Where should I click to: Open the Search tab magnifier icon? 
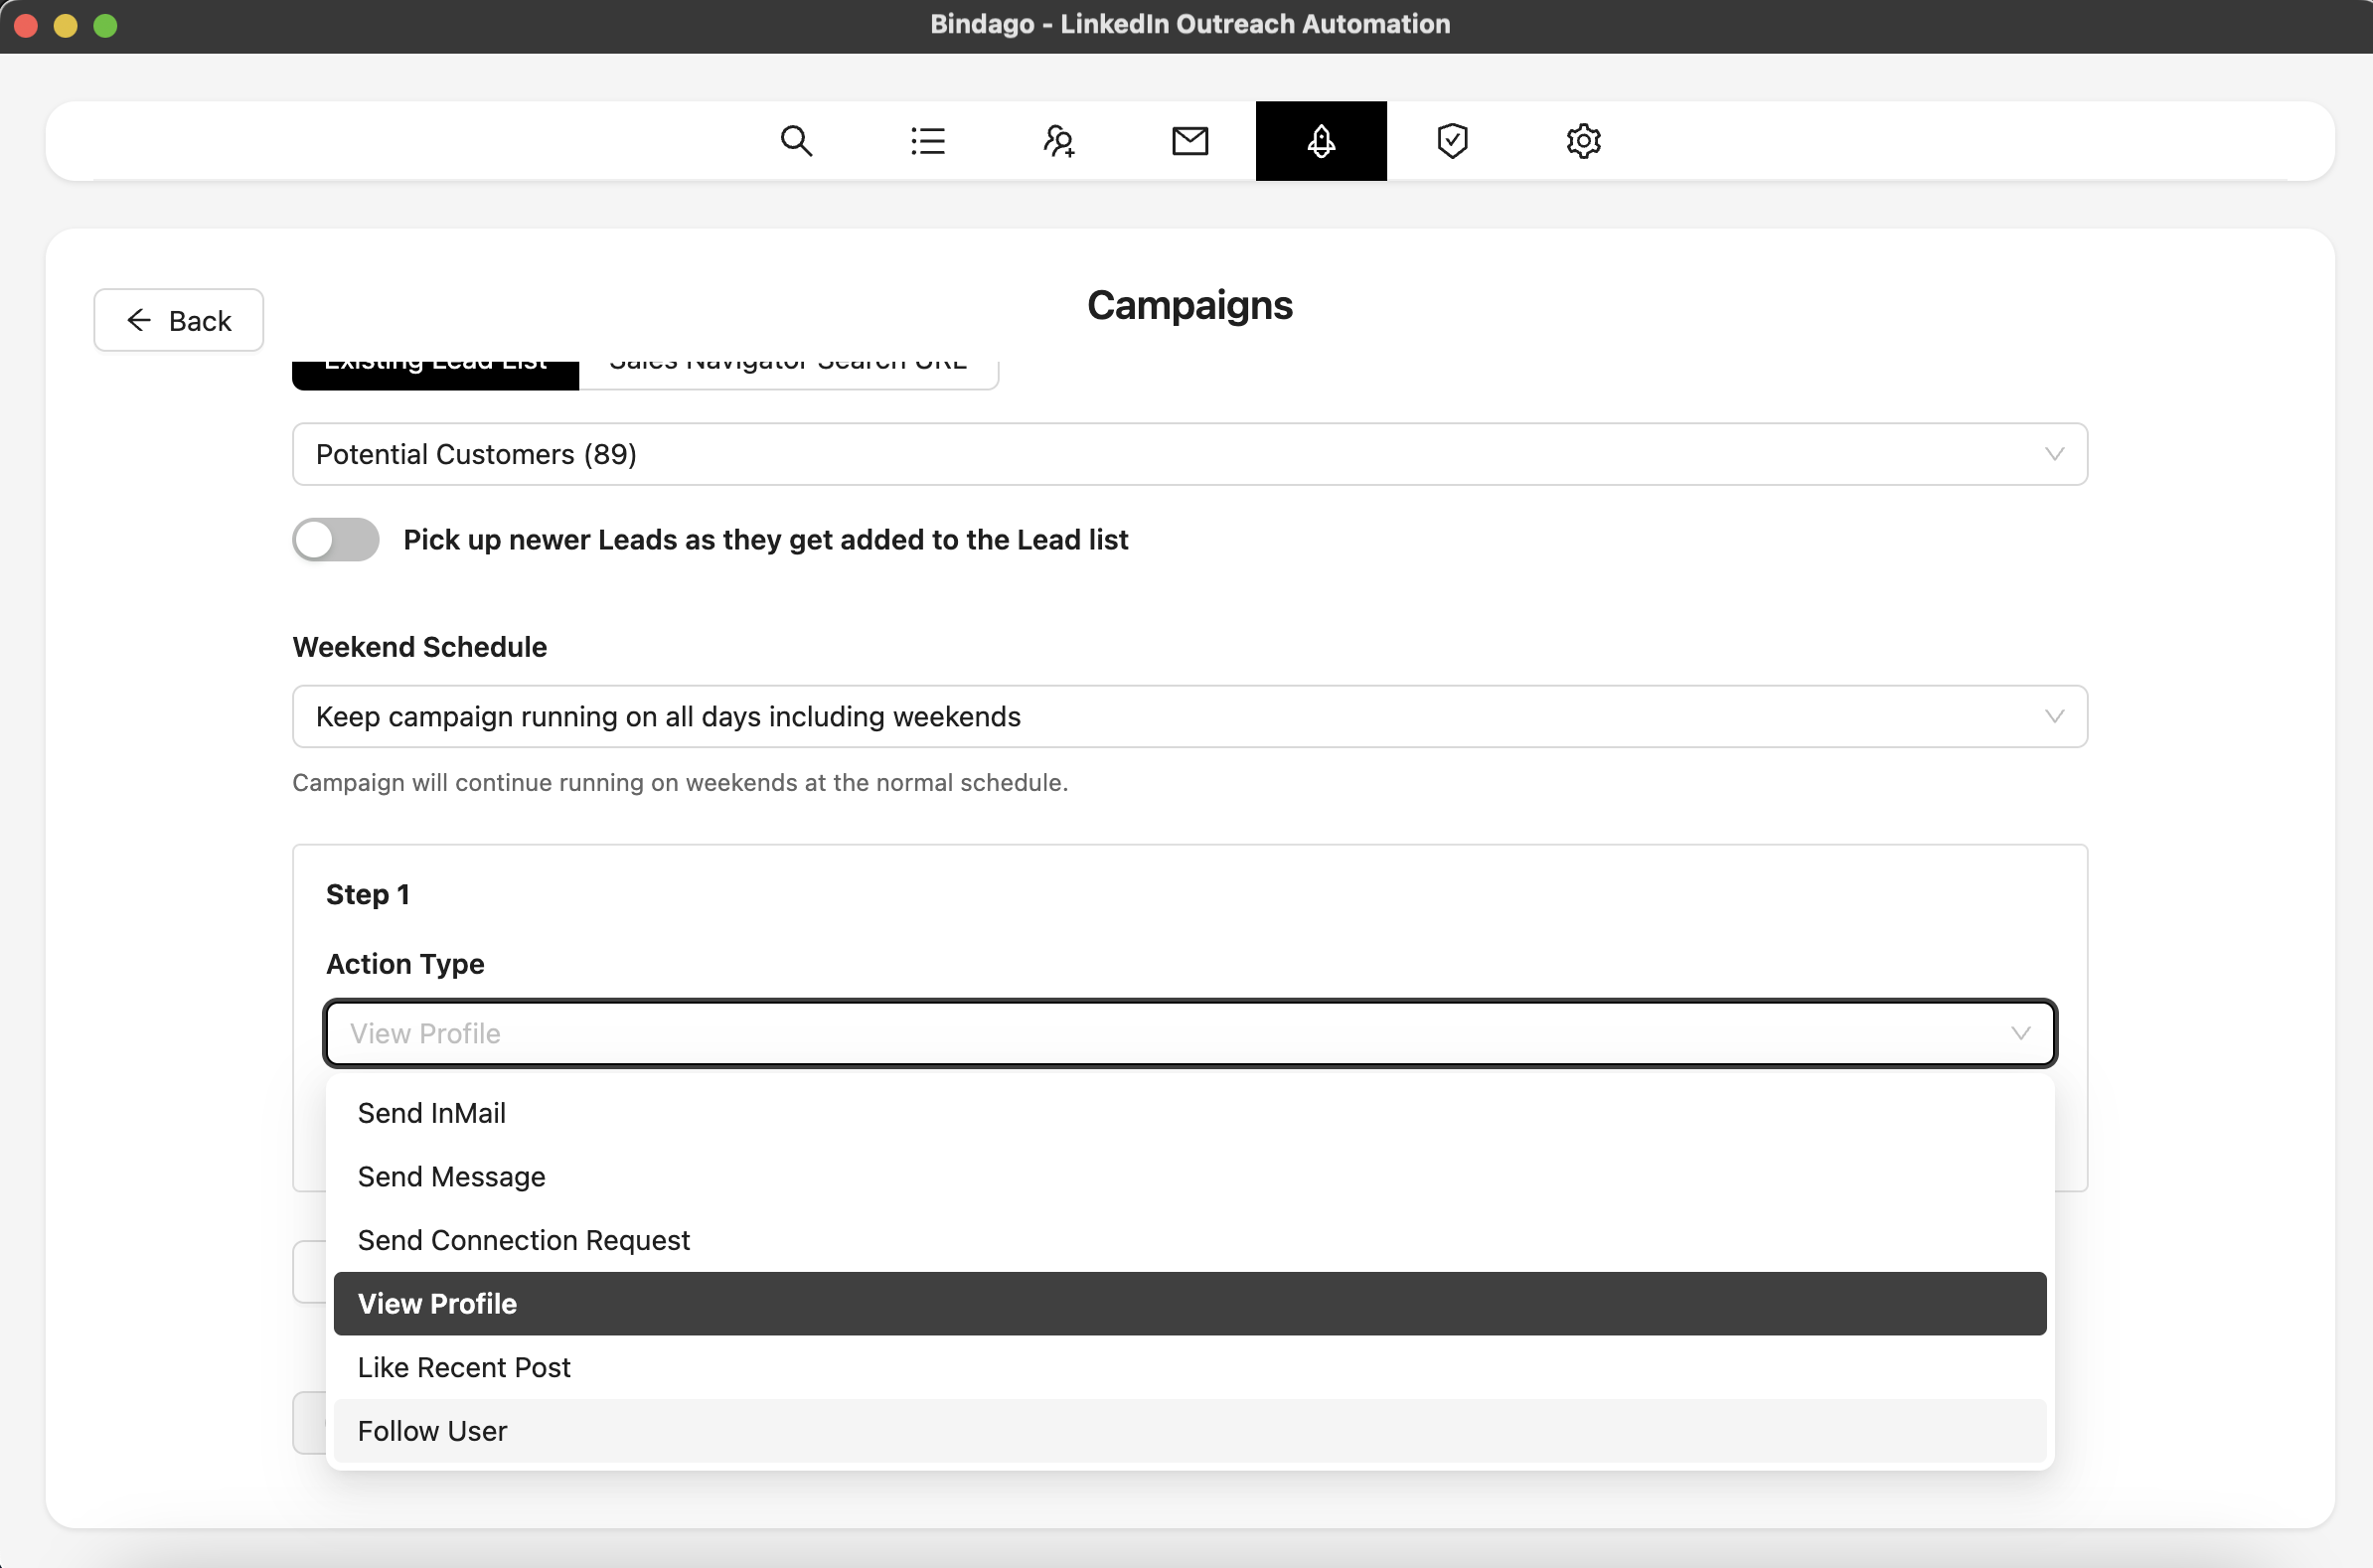click(796, 141)
